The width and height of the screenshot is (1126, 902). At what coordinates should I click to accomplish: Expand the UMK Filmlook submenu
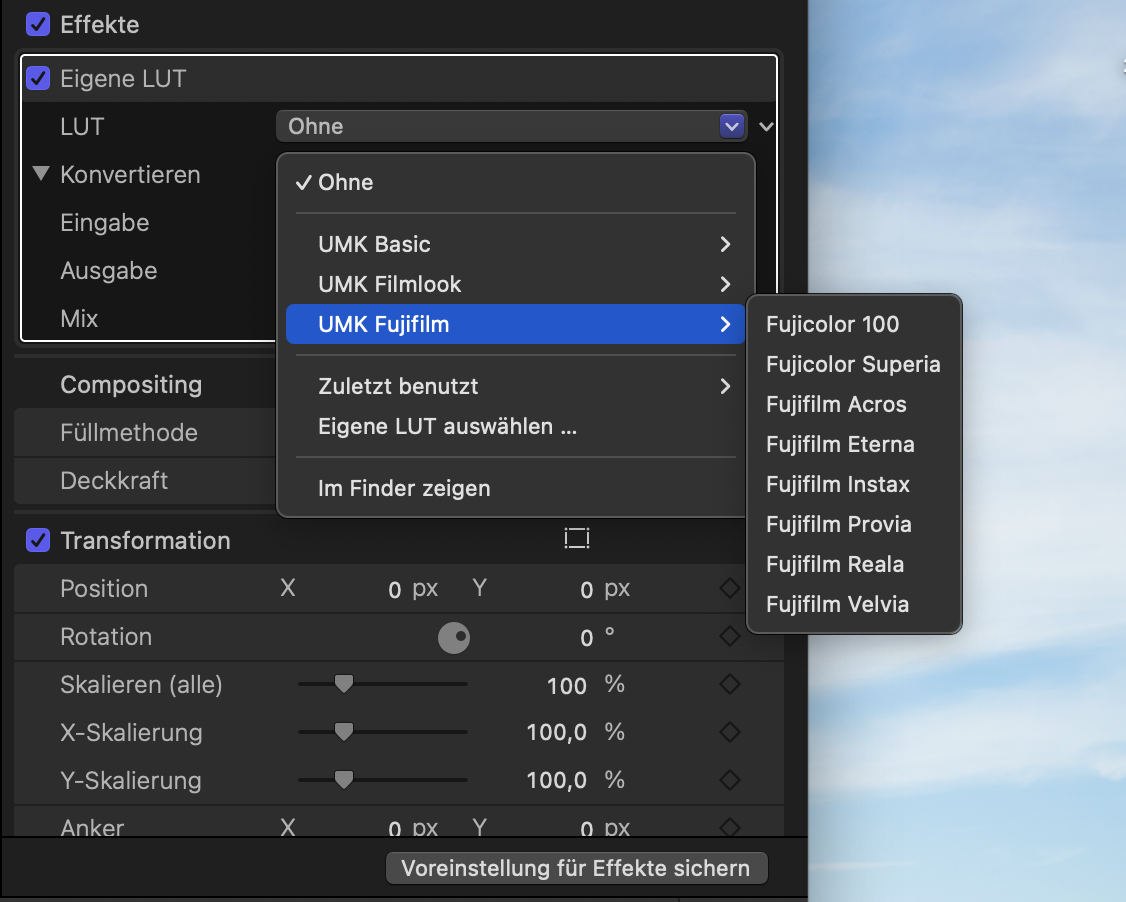[515, 284]
